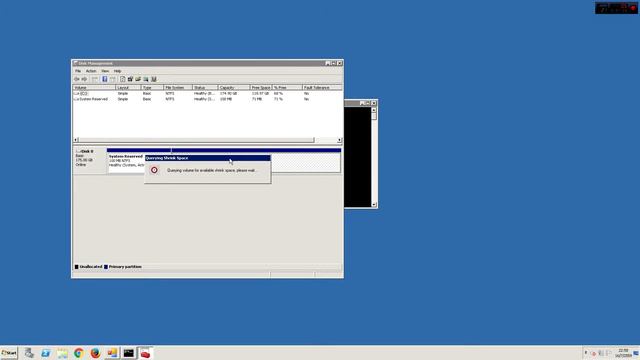This screenshot has height=360, width=640.
Task: Sort by Status column header
Action: click(x=205, y=88)
